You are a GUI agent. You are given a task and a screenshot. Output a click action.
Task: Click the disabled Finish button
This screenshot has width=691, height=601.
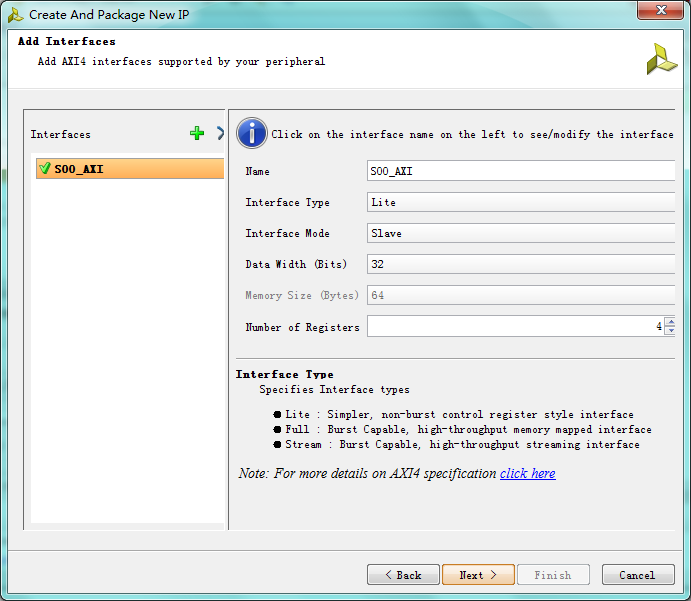(553, 575)
